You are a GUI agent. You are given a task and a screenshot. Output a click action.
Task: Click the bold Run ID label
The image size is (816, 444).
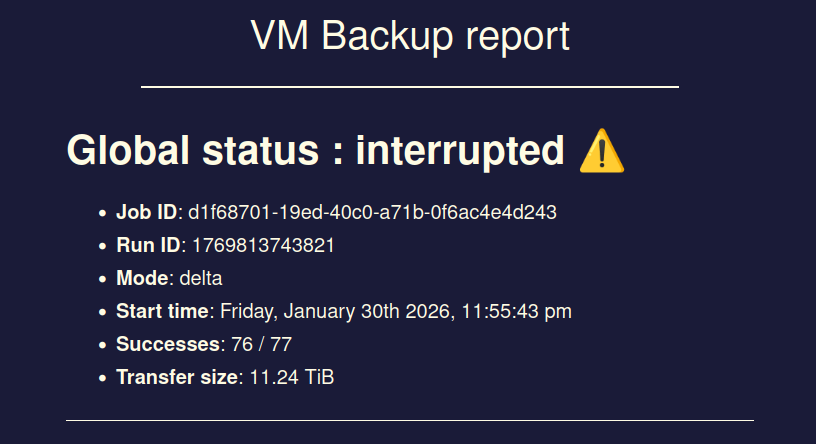(149, 245)
